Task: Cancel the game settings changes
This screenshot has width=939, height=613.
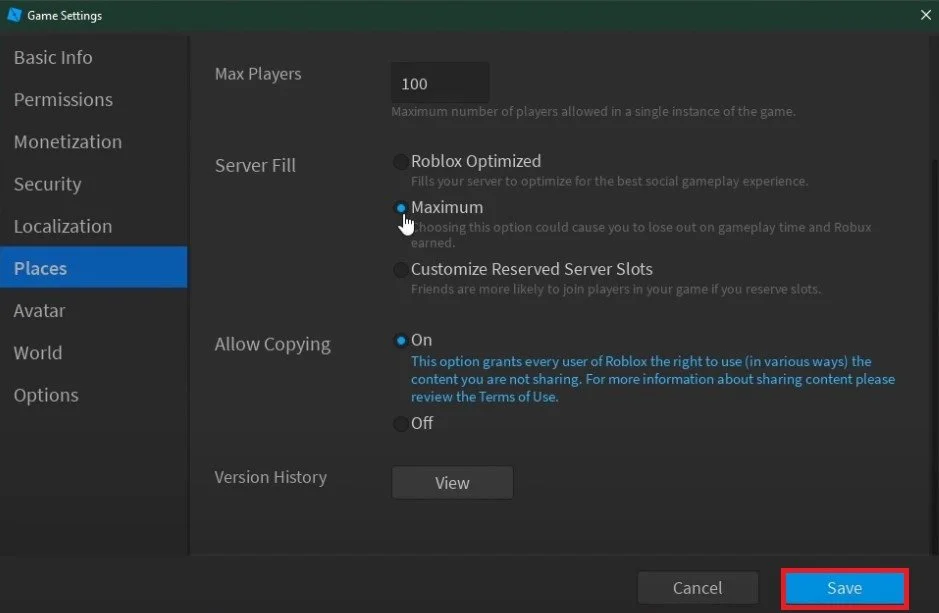Action: coord(698,588)
